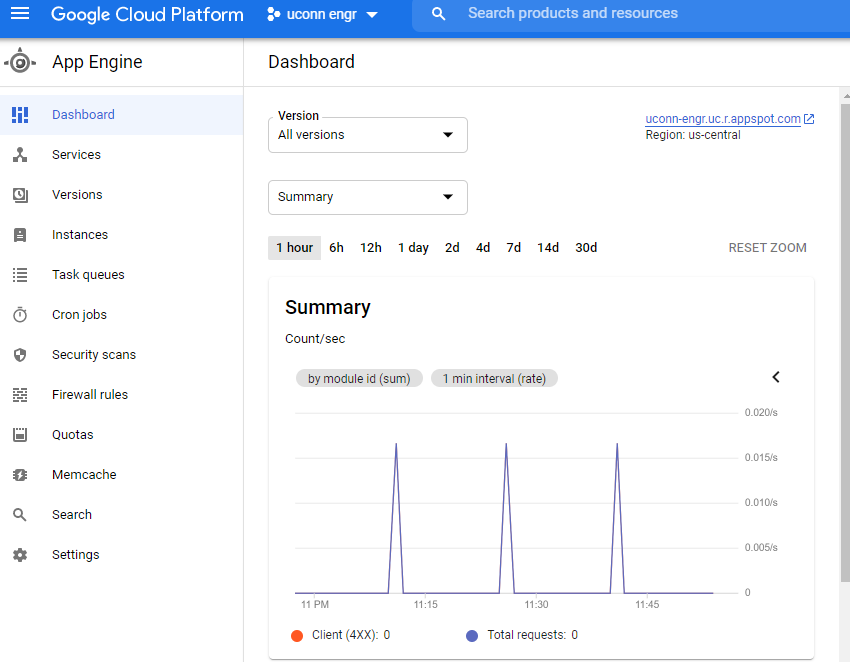Image resolution: width=850 pixels, height=662 pixels.
Task: Open uconn-engr.uc.r.appspot.com link
Action: point(723,119)
